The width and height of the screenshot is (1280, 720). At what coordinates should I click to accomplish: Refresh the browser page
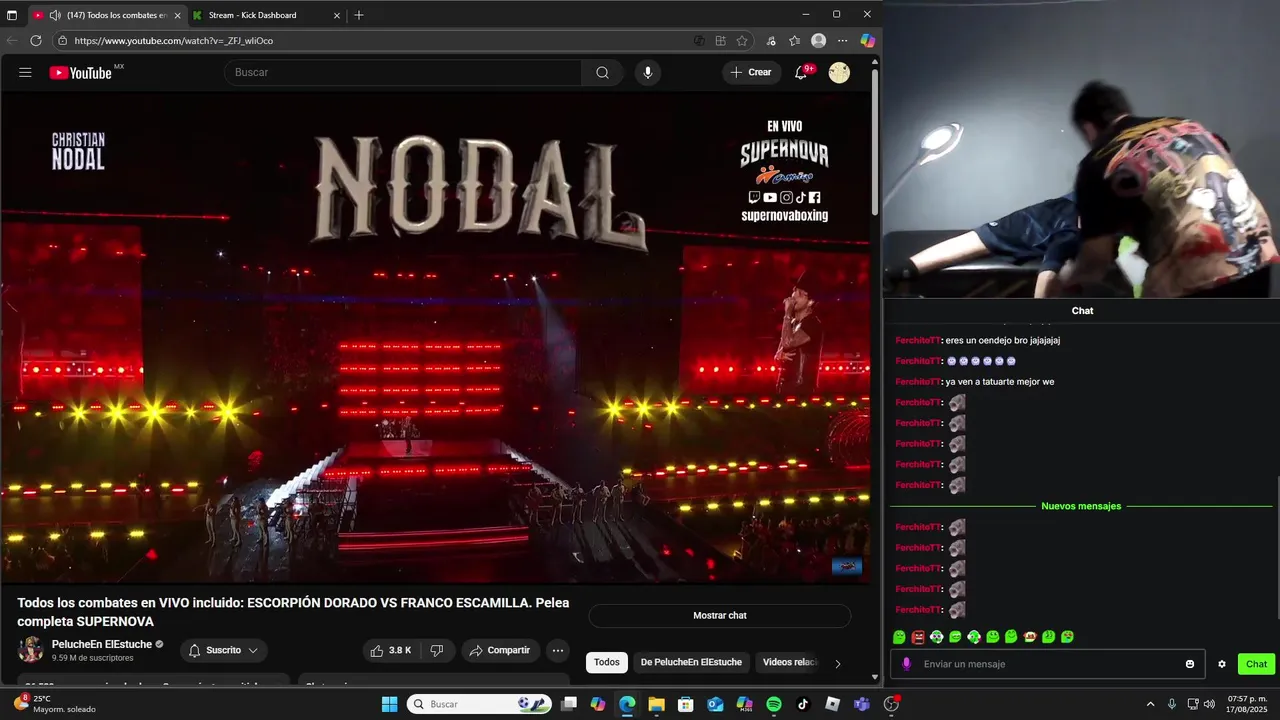[36, 40]
